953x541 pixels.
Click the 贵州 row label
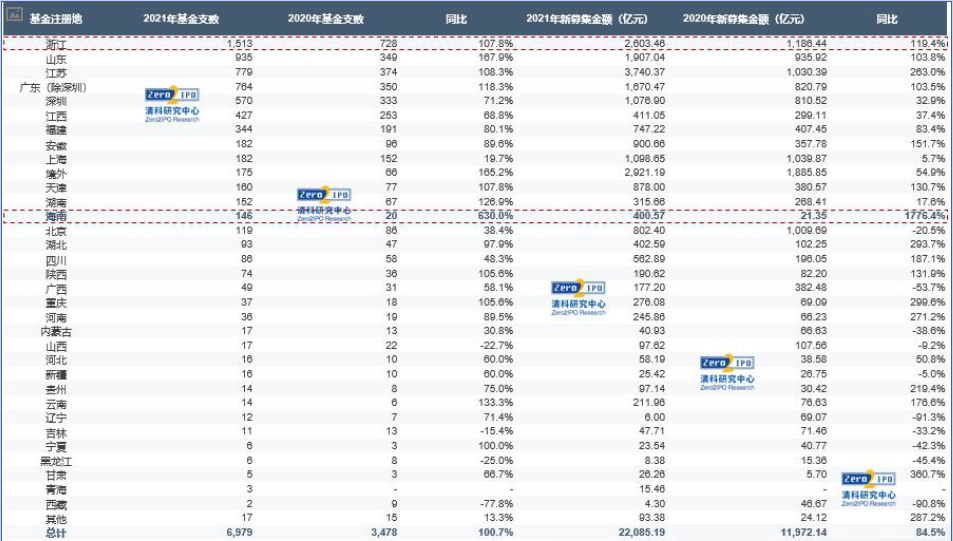pos(56,389)
